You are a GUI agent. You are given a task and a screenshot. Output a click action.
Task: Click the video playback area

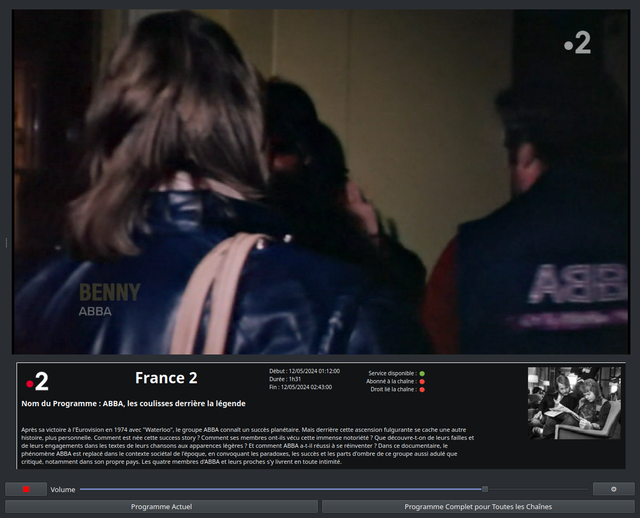point(321,182)
